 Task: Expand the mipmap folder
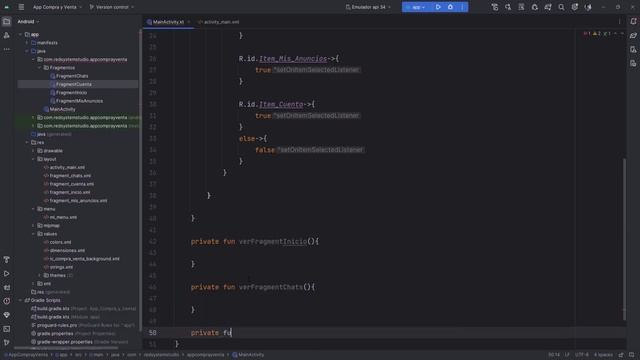[33, 226]
